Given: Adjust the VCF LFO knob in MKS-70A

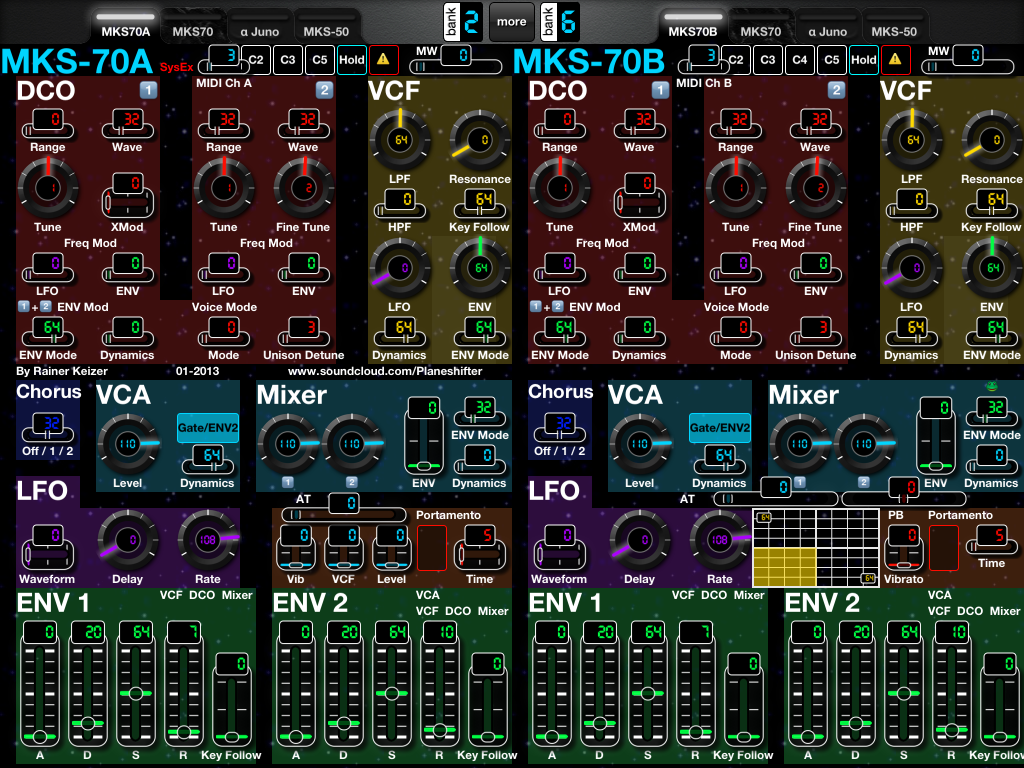Looking at the screenshot, I should (x=400, y=268).
